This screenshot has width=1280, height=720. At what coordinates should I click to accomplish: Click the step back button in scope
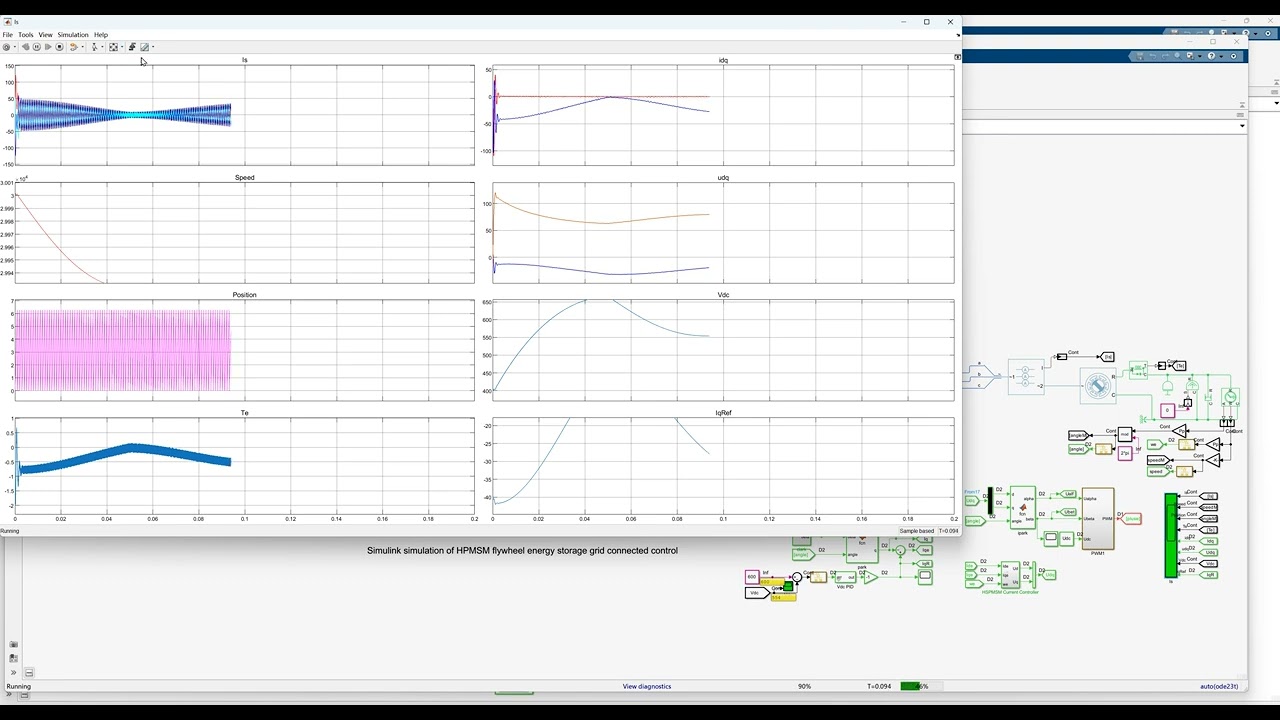[x=26, y=47]
